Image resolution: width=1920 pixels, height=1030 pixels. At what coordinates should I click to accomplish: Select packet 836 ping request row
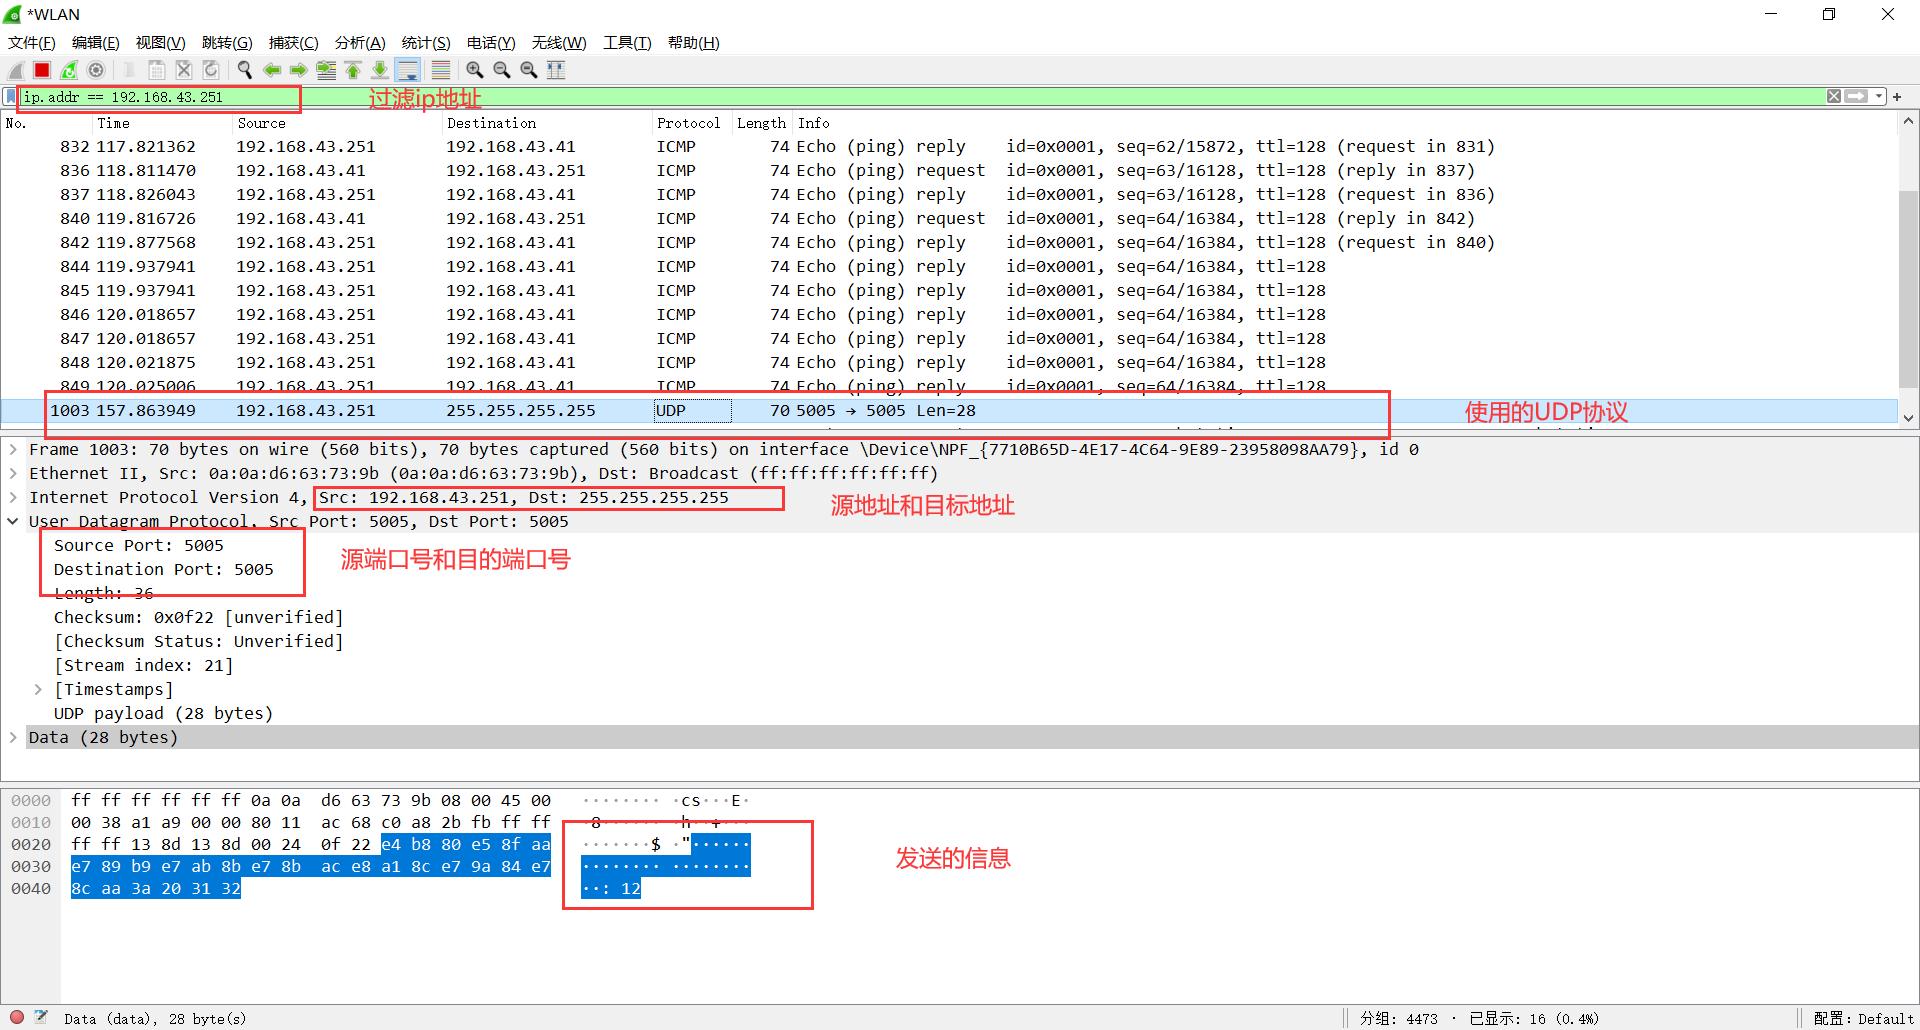coord(949,171)
